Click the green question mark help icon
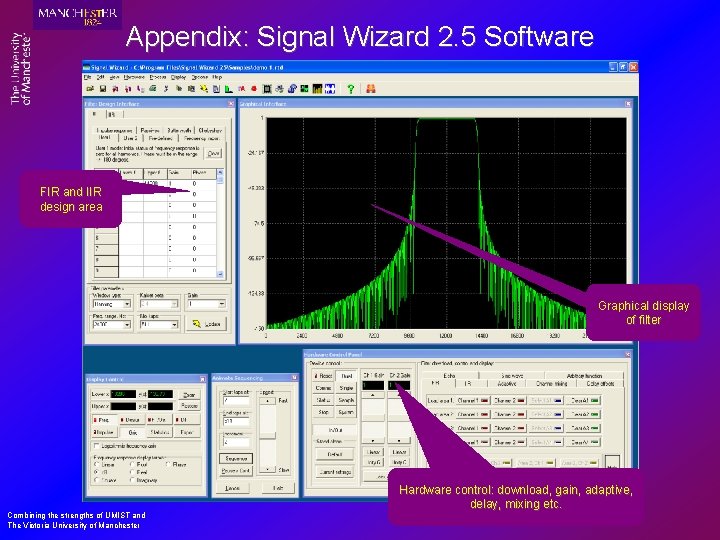720x540 pixels. (x=351, y=89)
